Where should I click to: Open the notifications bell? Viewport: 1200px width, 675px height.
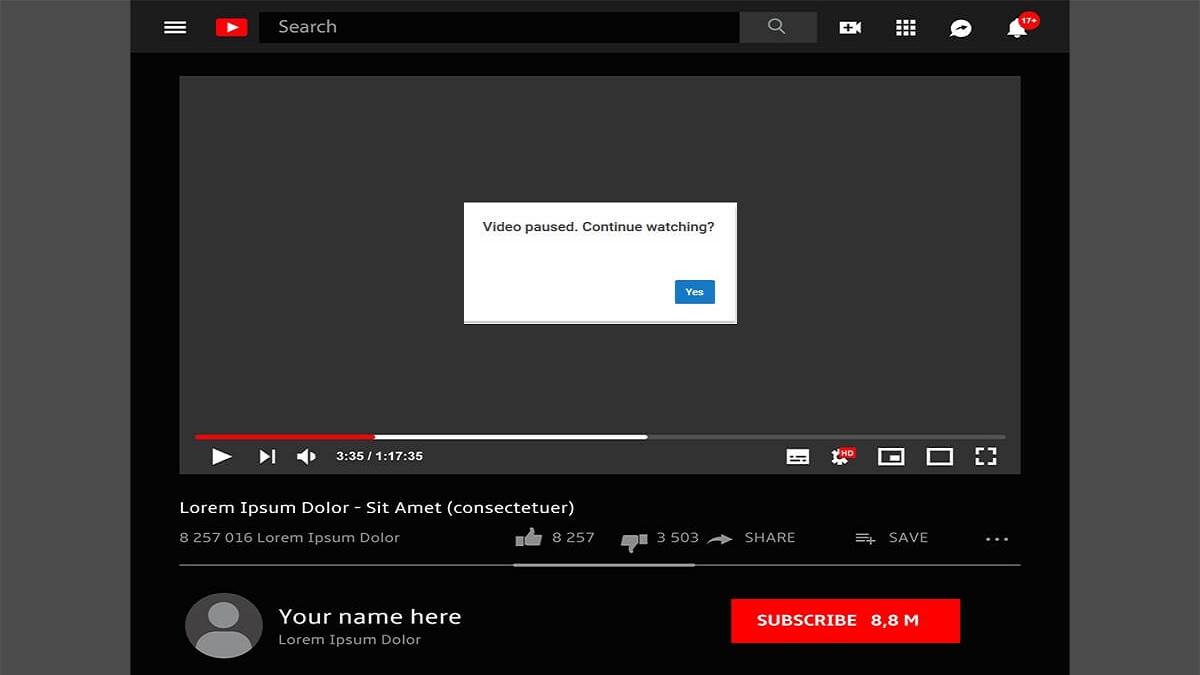click(x=1017, y=28)
